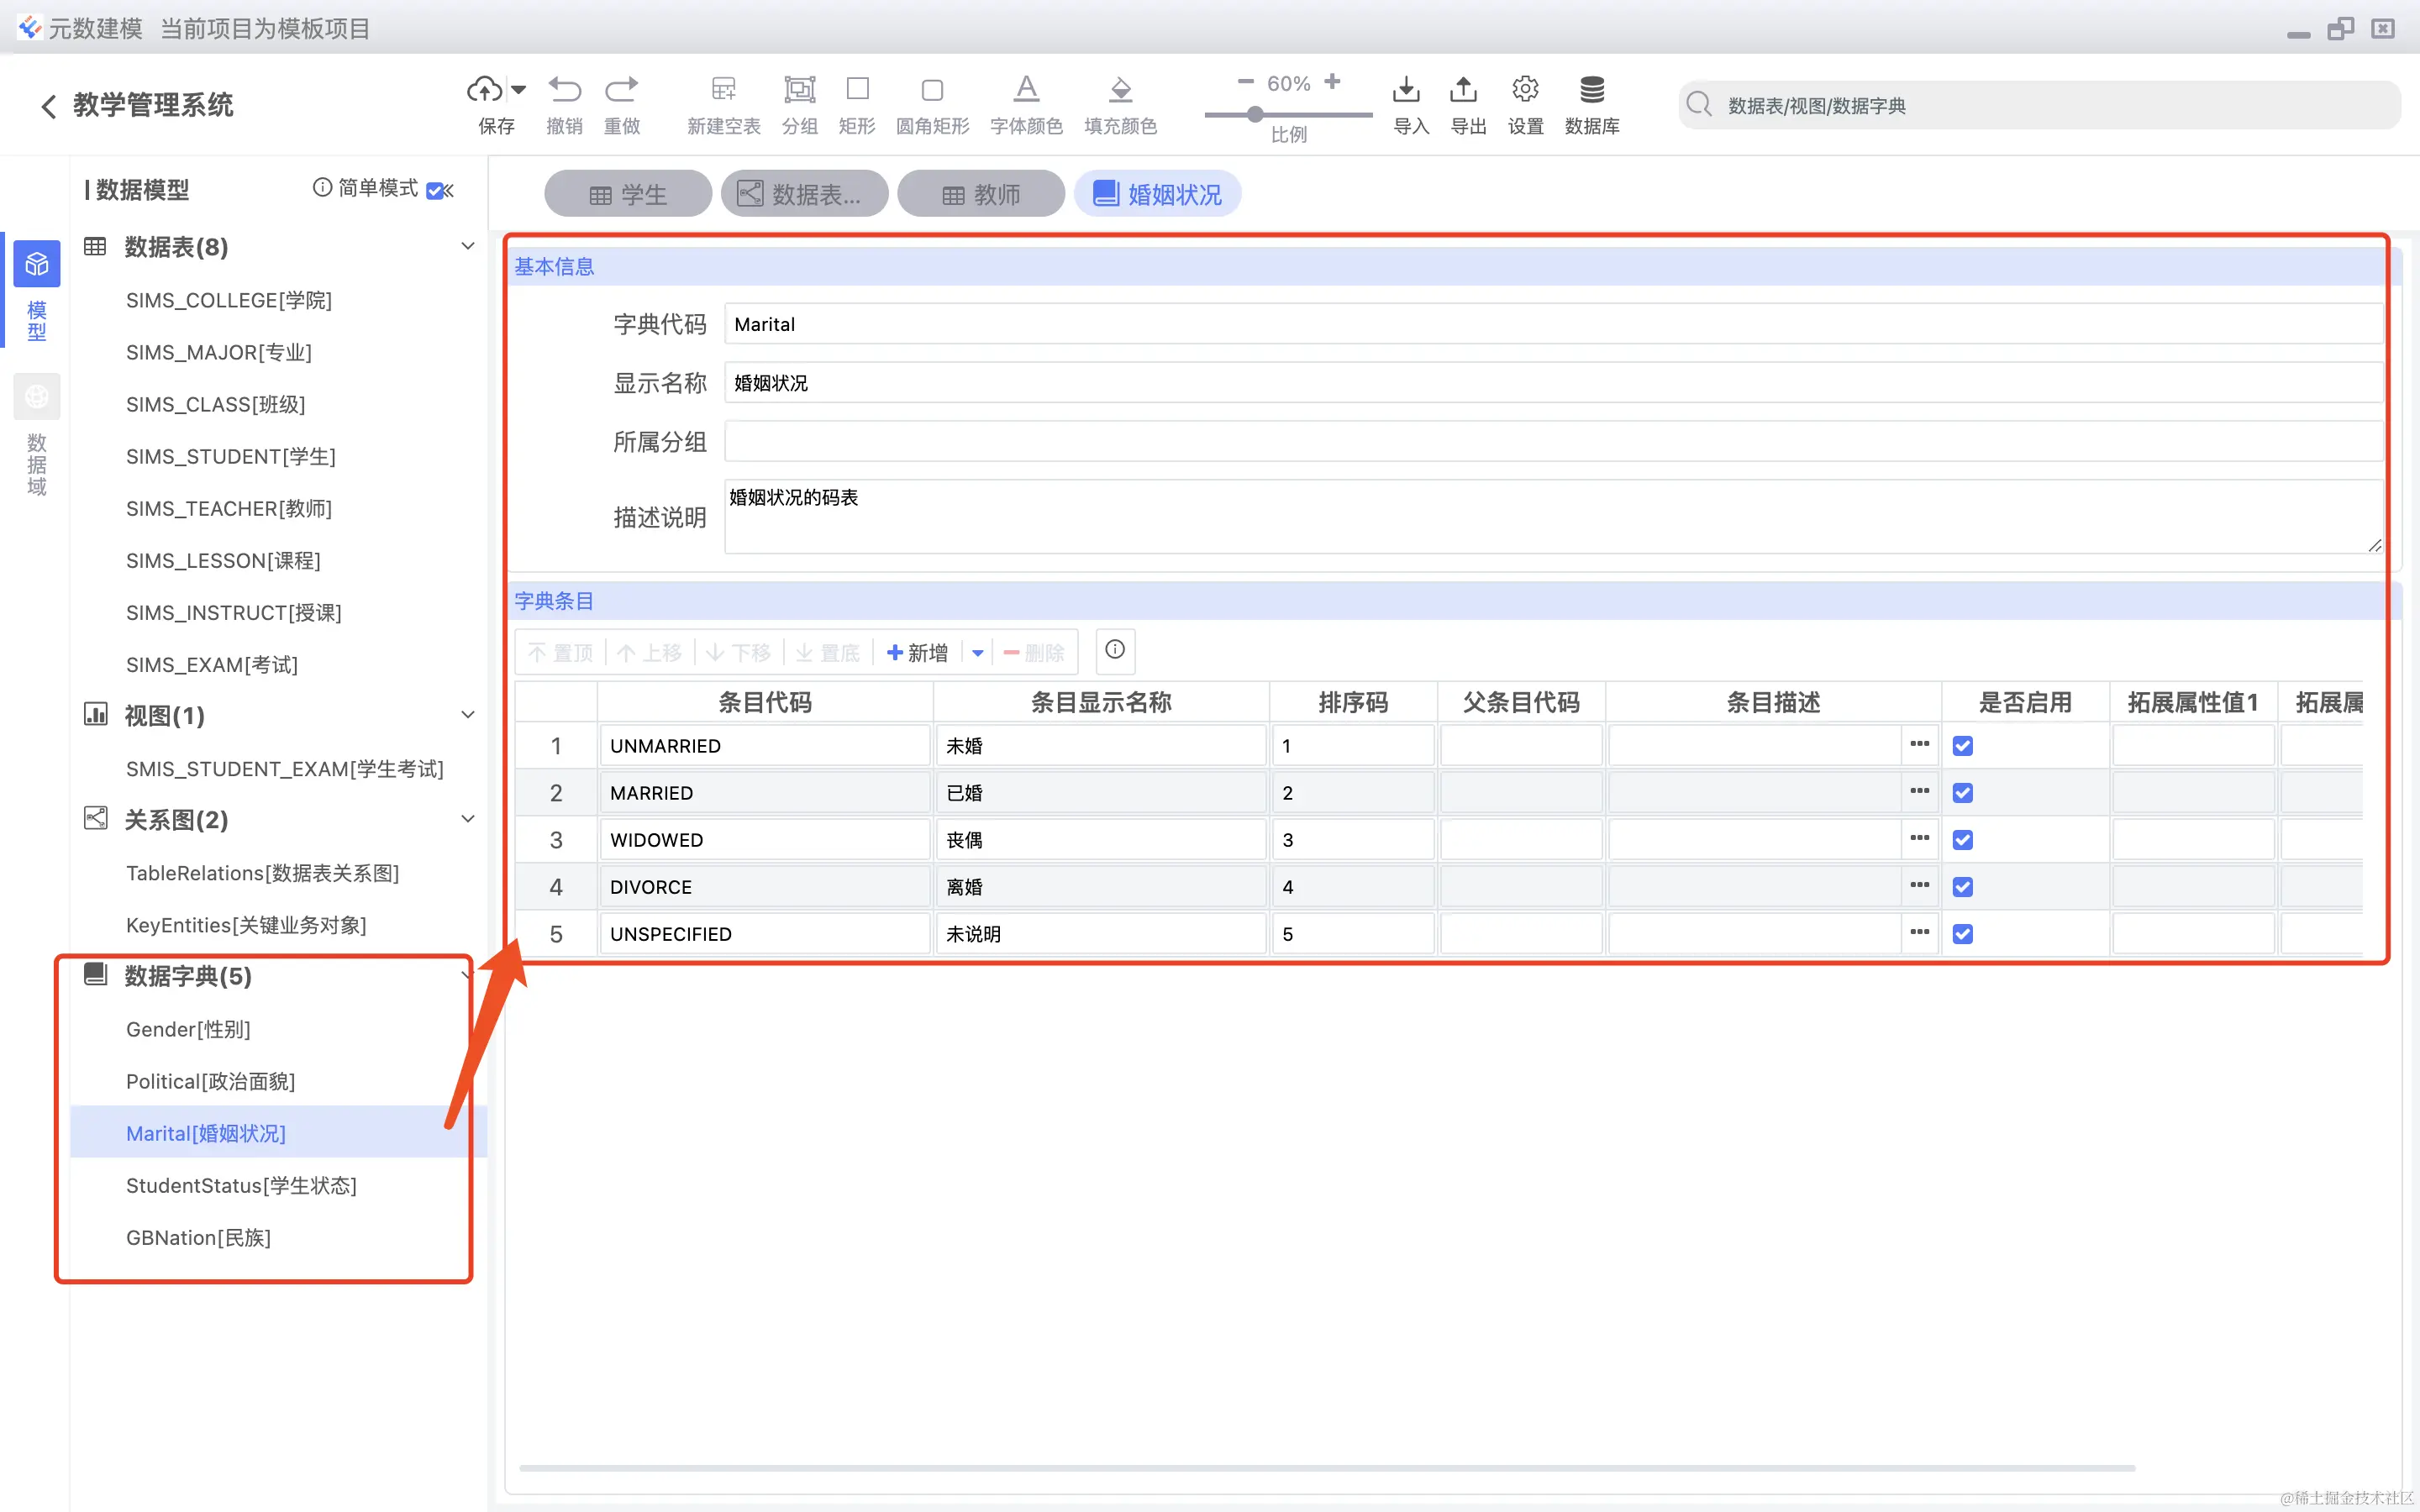Click the 新增 add entry button
Viewport: 2420px width, 1512px height.
917,653
